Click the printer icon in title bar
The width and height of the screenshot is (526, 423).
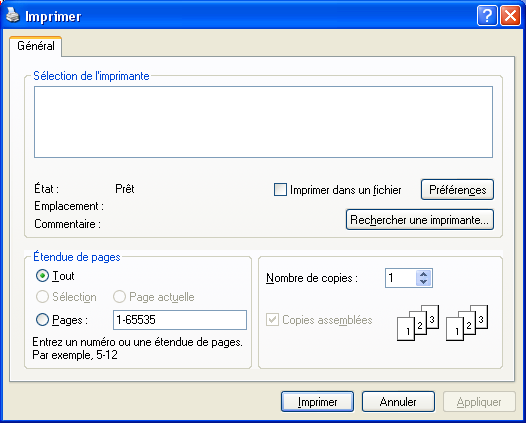[13, 15]
